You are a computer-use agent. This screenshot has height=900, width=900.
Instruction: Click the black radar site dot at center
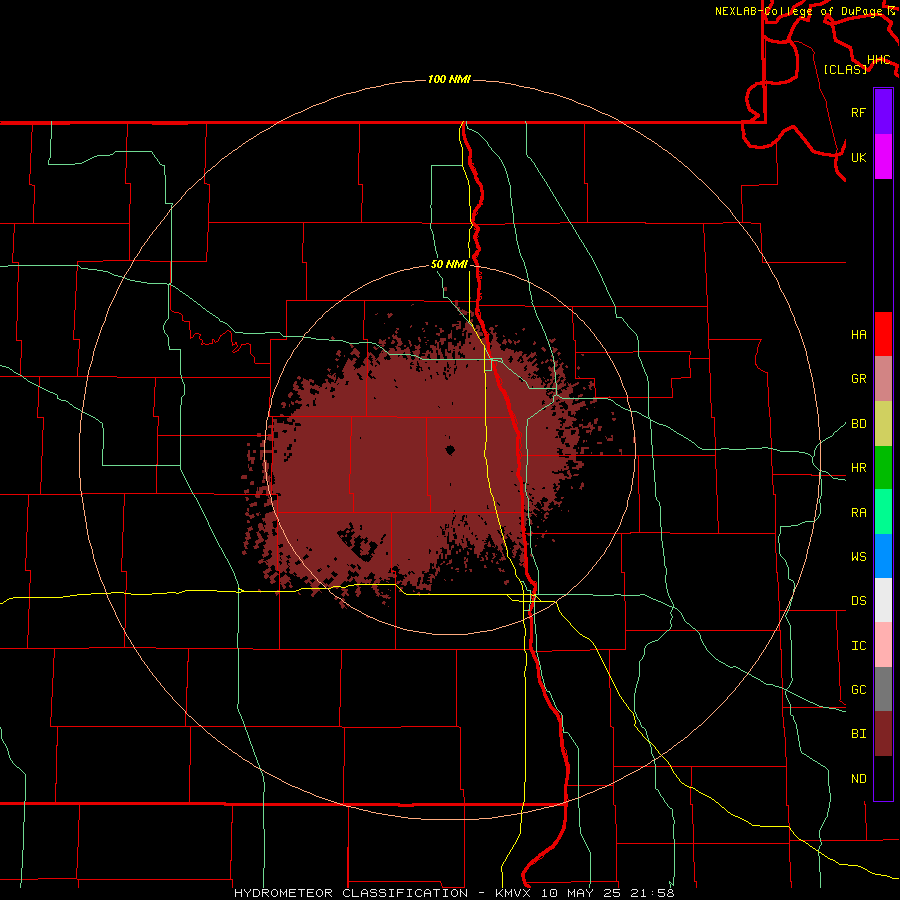click(x=450, y=450)
